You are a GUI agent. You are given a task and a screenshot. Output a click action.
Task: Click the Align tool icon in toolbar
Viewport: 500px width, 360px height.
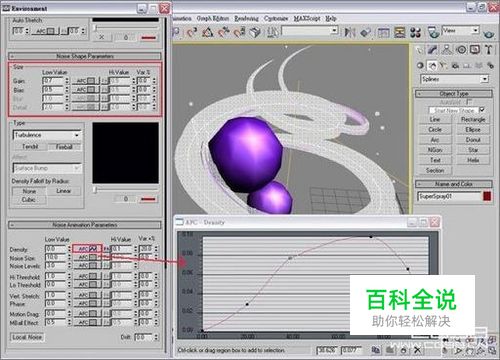(x=366, y=32)
